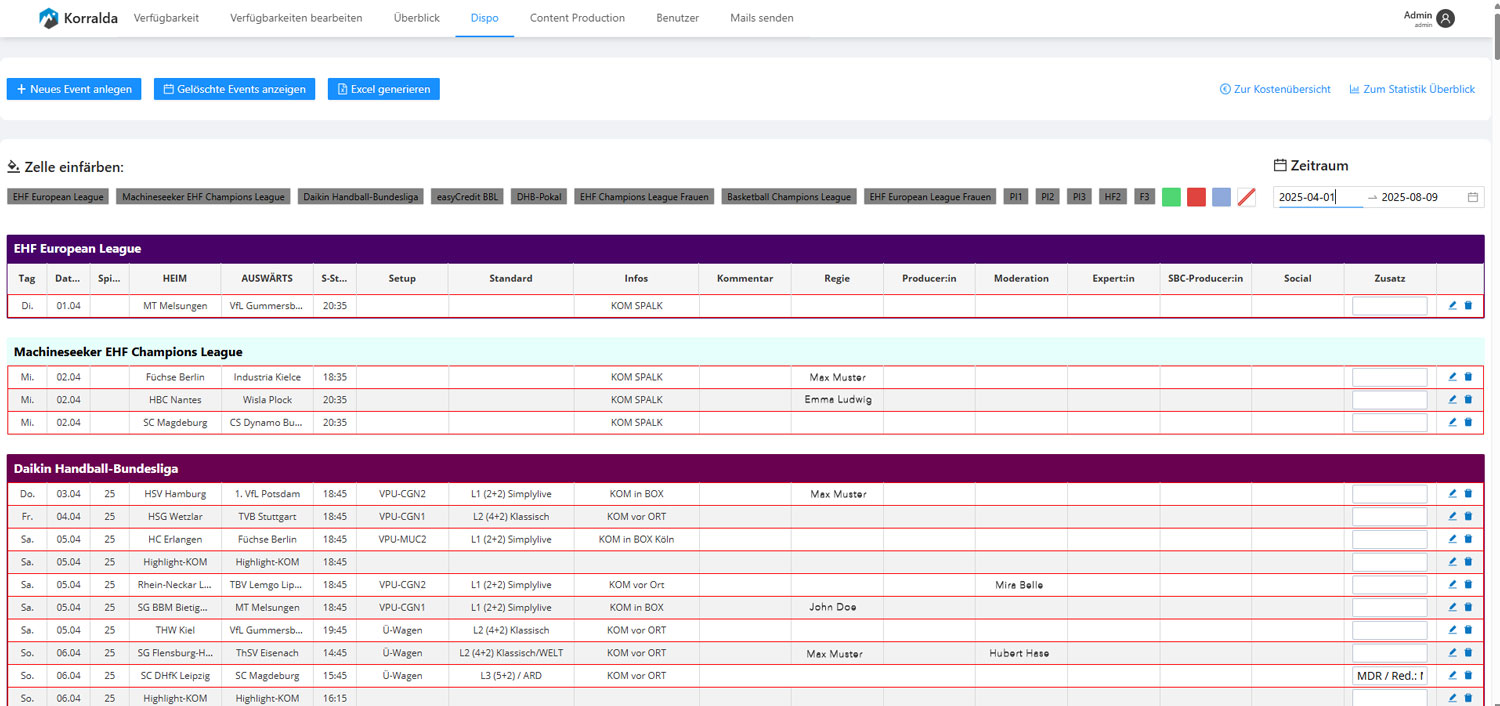The width and height of the screenshot is (1500, 706).
Task: Edit the Füchse Berlin vs Industria Kielce event
Action: click(x=1453, y=377)
